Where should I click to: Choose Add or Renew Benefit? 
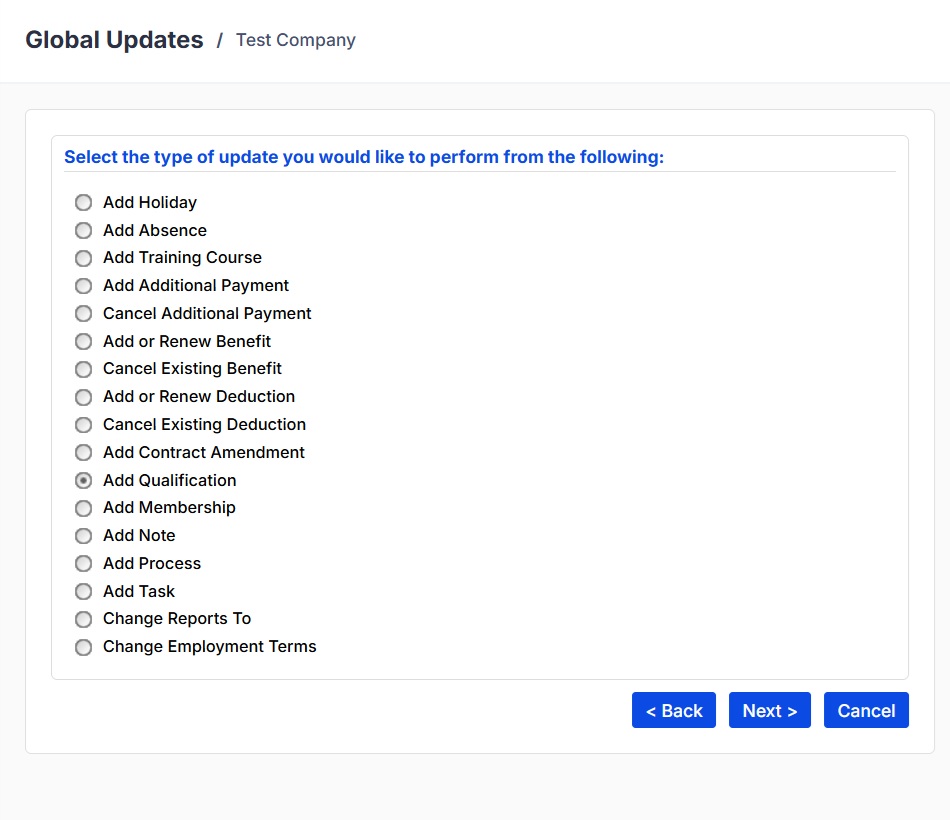83,341
